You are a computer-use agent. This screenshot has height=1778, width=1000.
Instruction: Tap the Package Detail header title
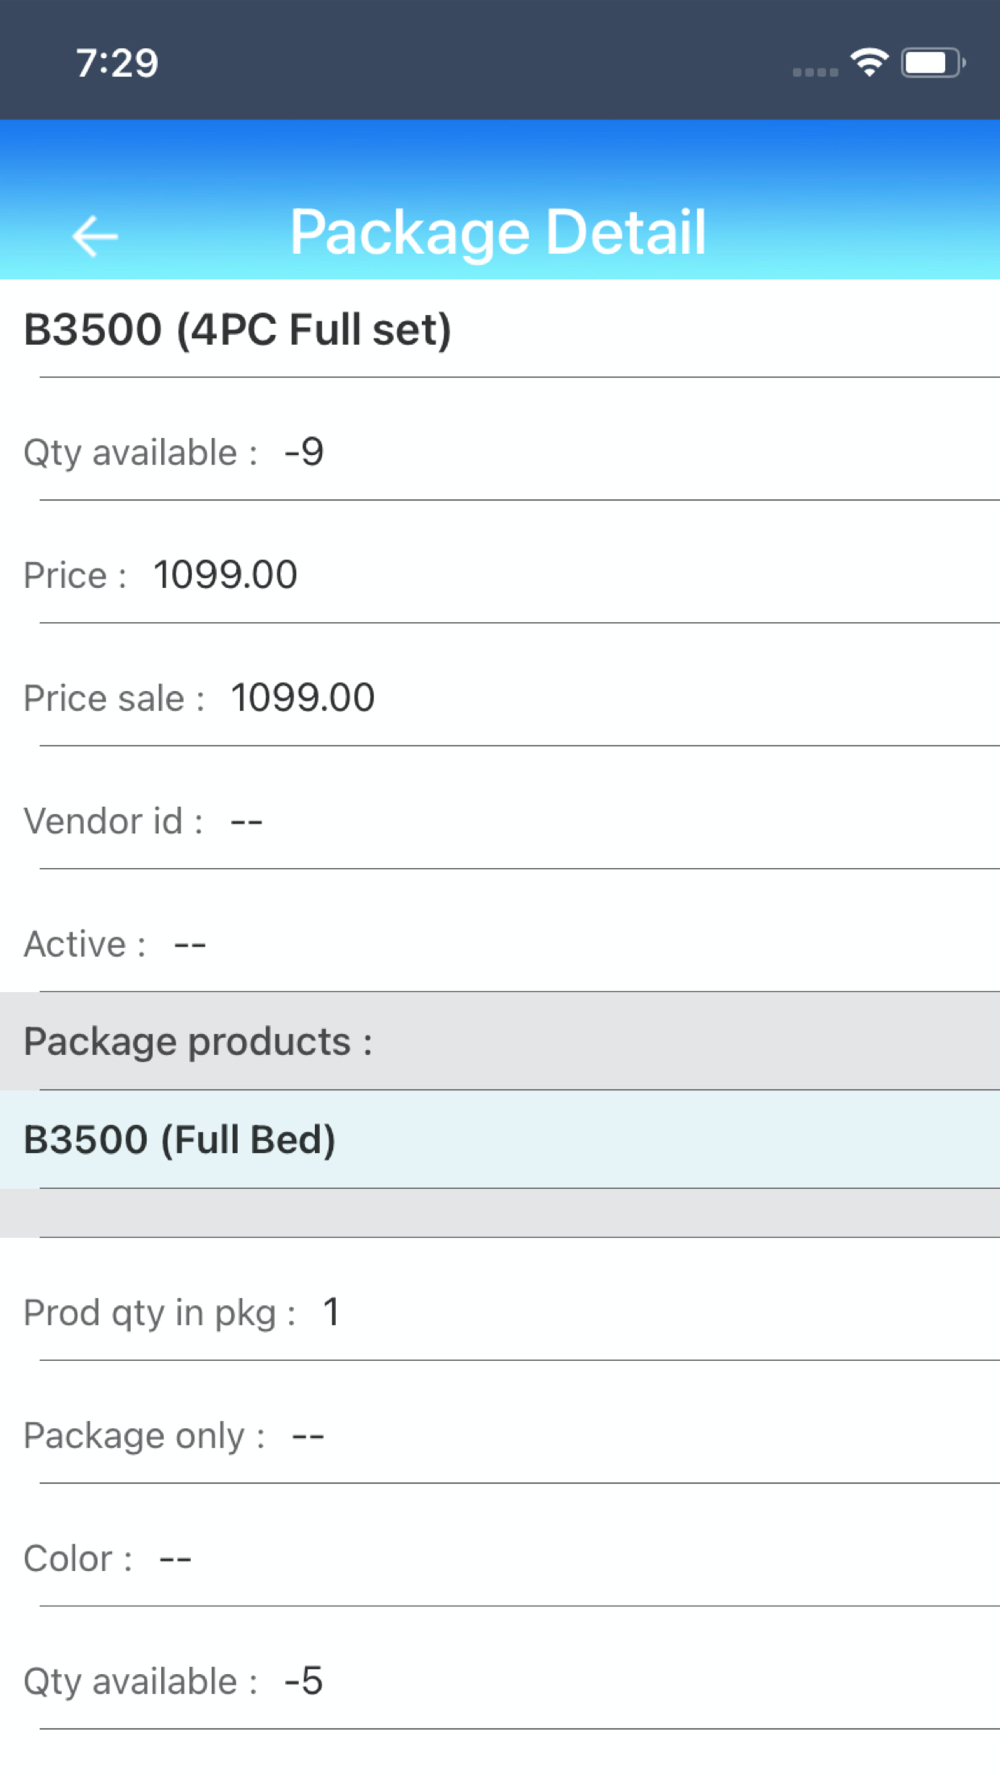tap(498, 232)
